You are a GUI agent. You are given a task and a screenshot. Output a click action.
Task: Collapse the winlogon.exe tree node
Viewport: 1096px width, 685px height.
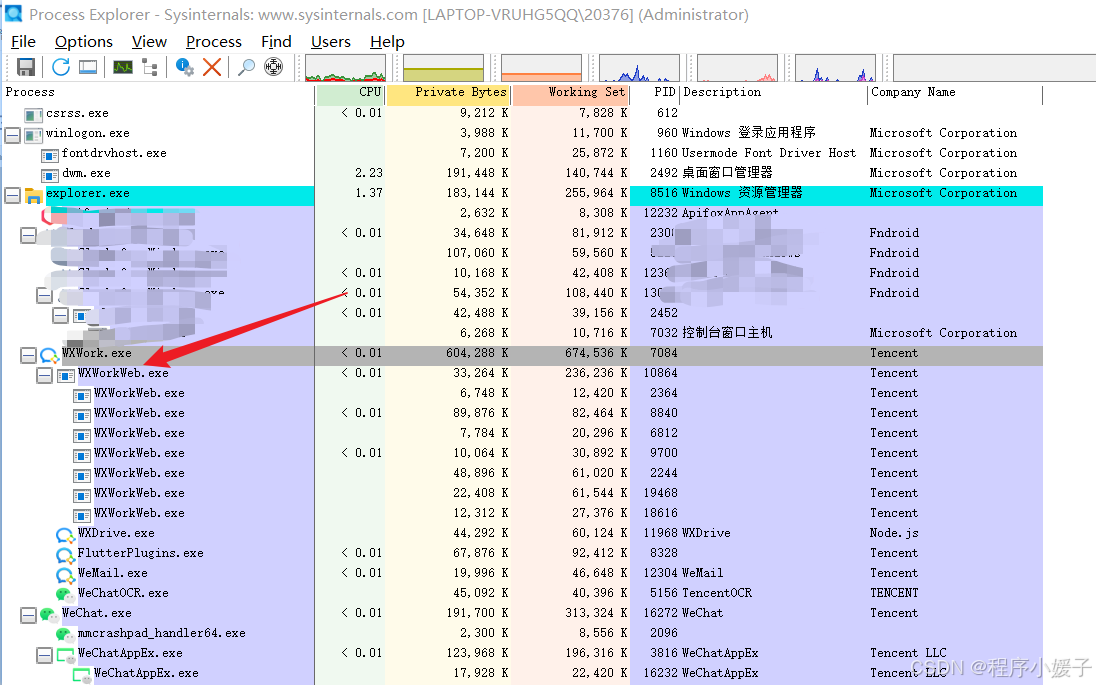point(13,134)
